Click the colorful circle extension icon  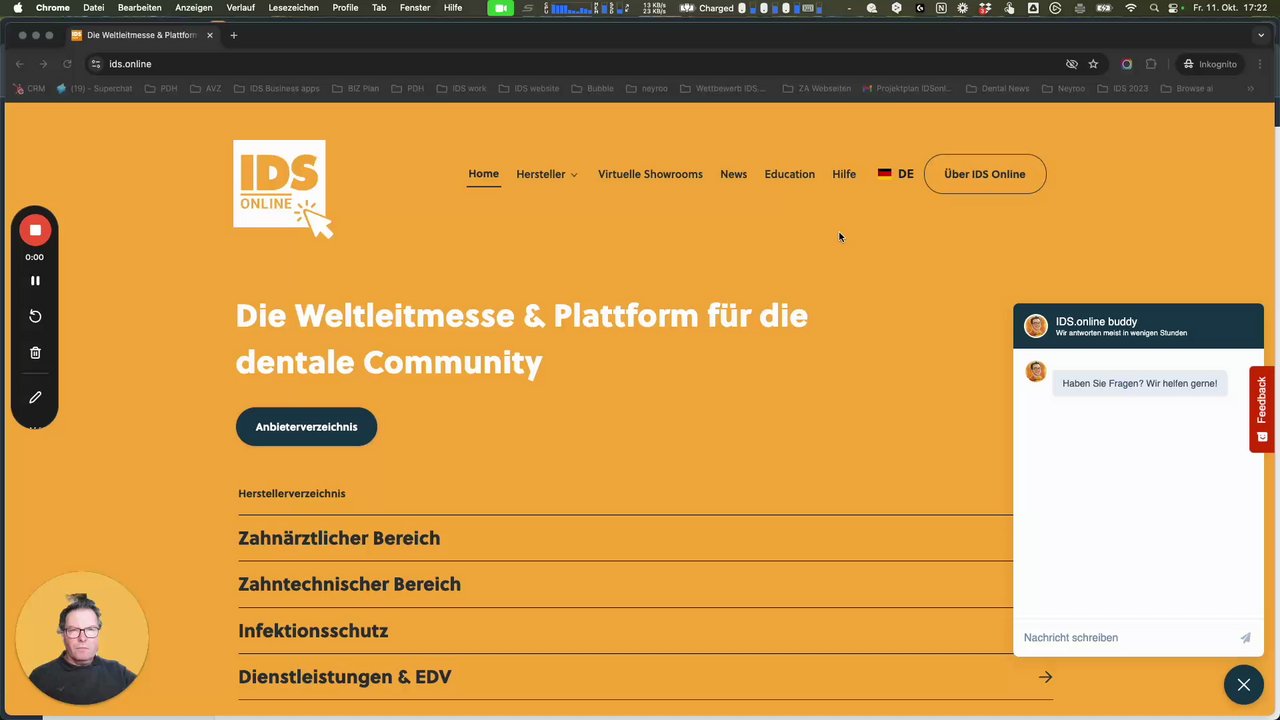1126,64
